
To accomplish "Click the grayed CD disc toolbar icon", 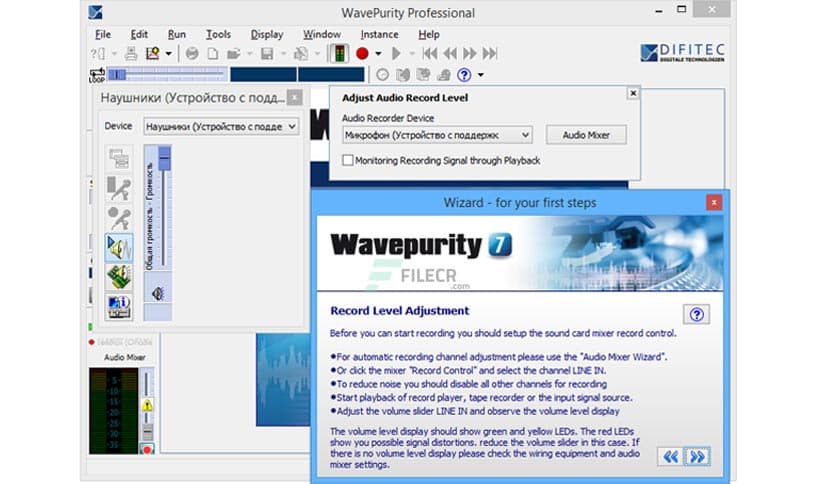I will coord(192,53).
